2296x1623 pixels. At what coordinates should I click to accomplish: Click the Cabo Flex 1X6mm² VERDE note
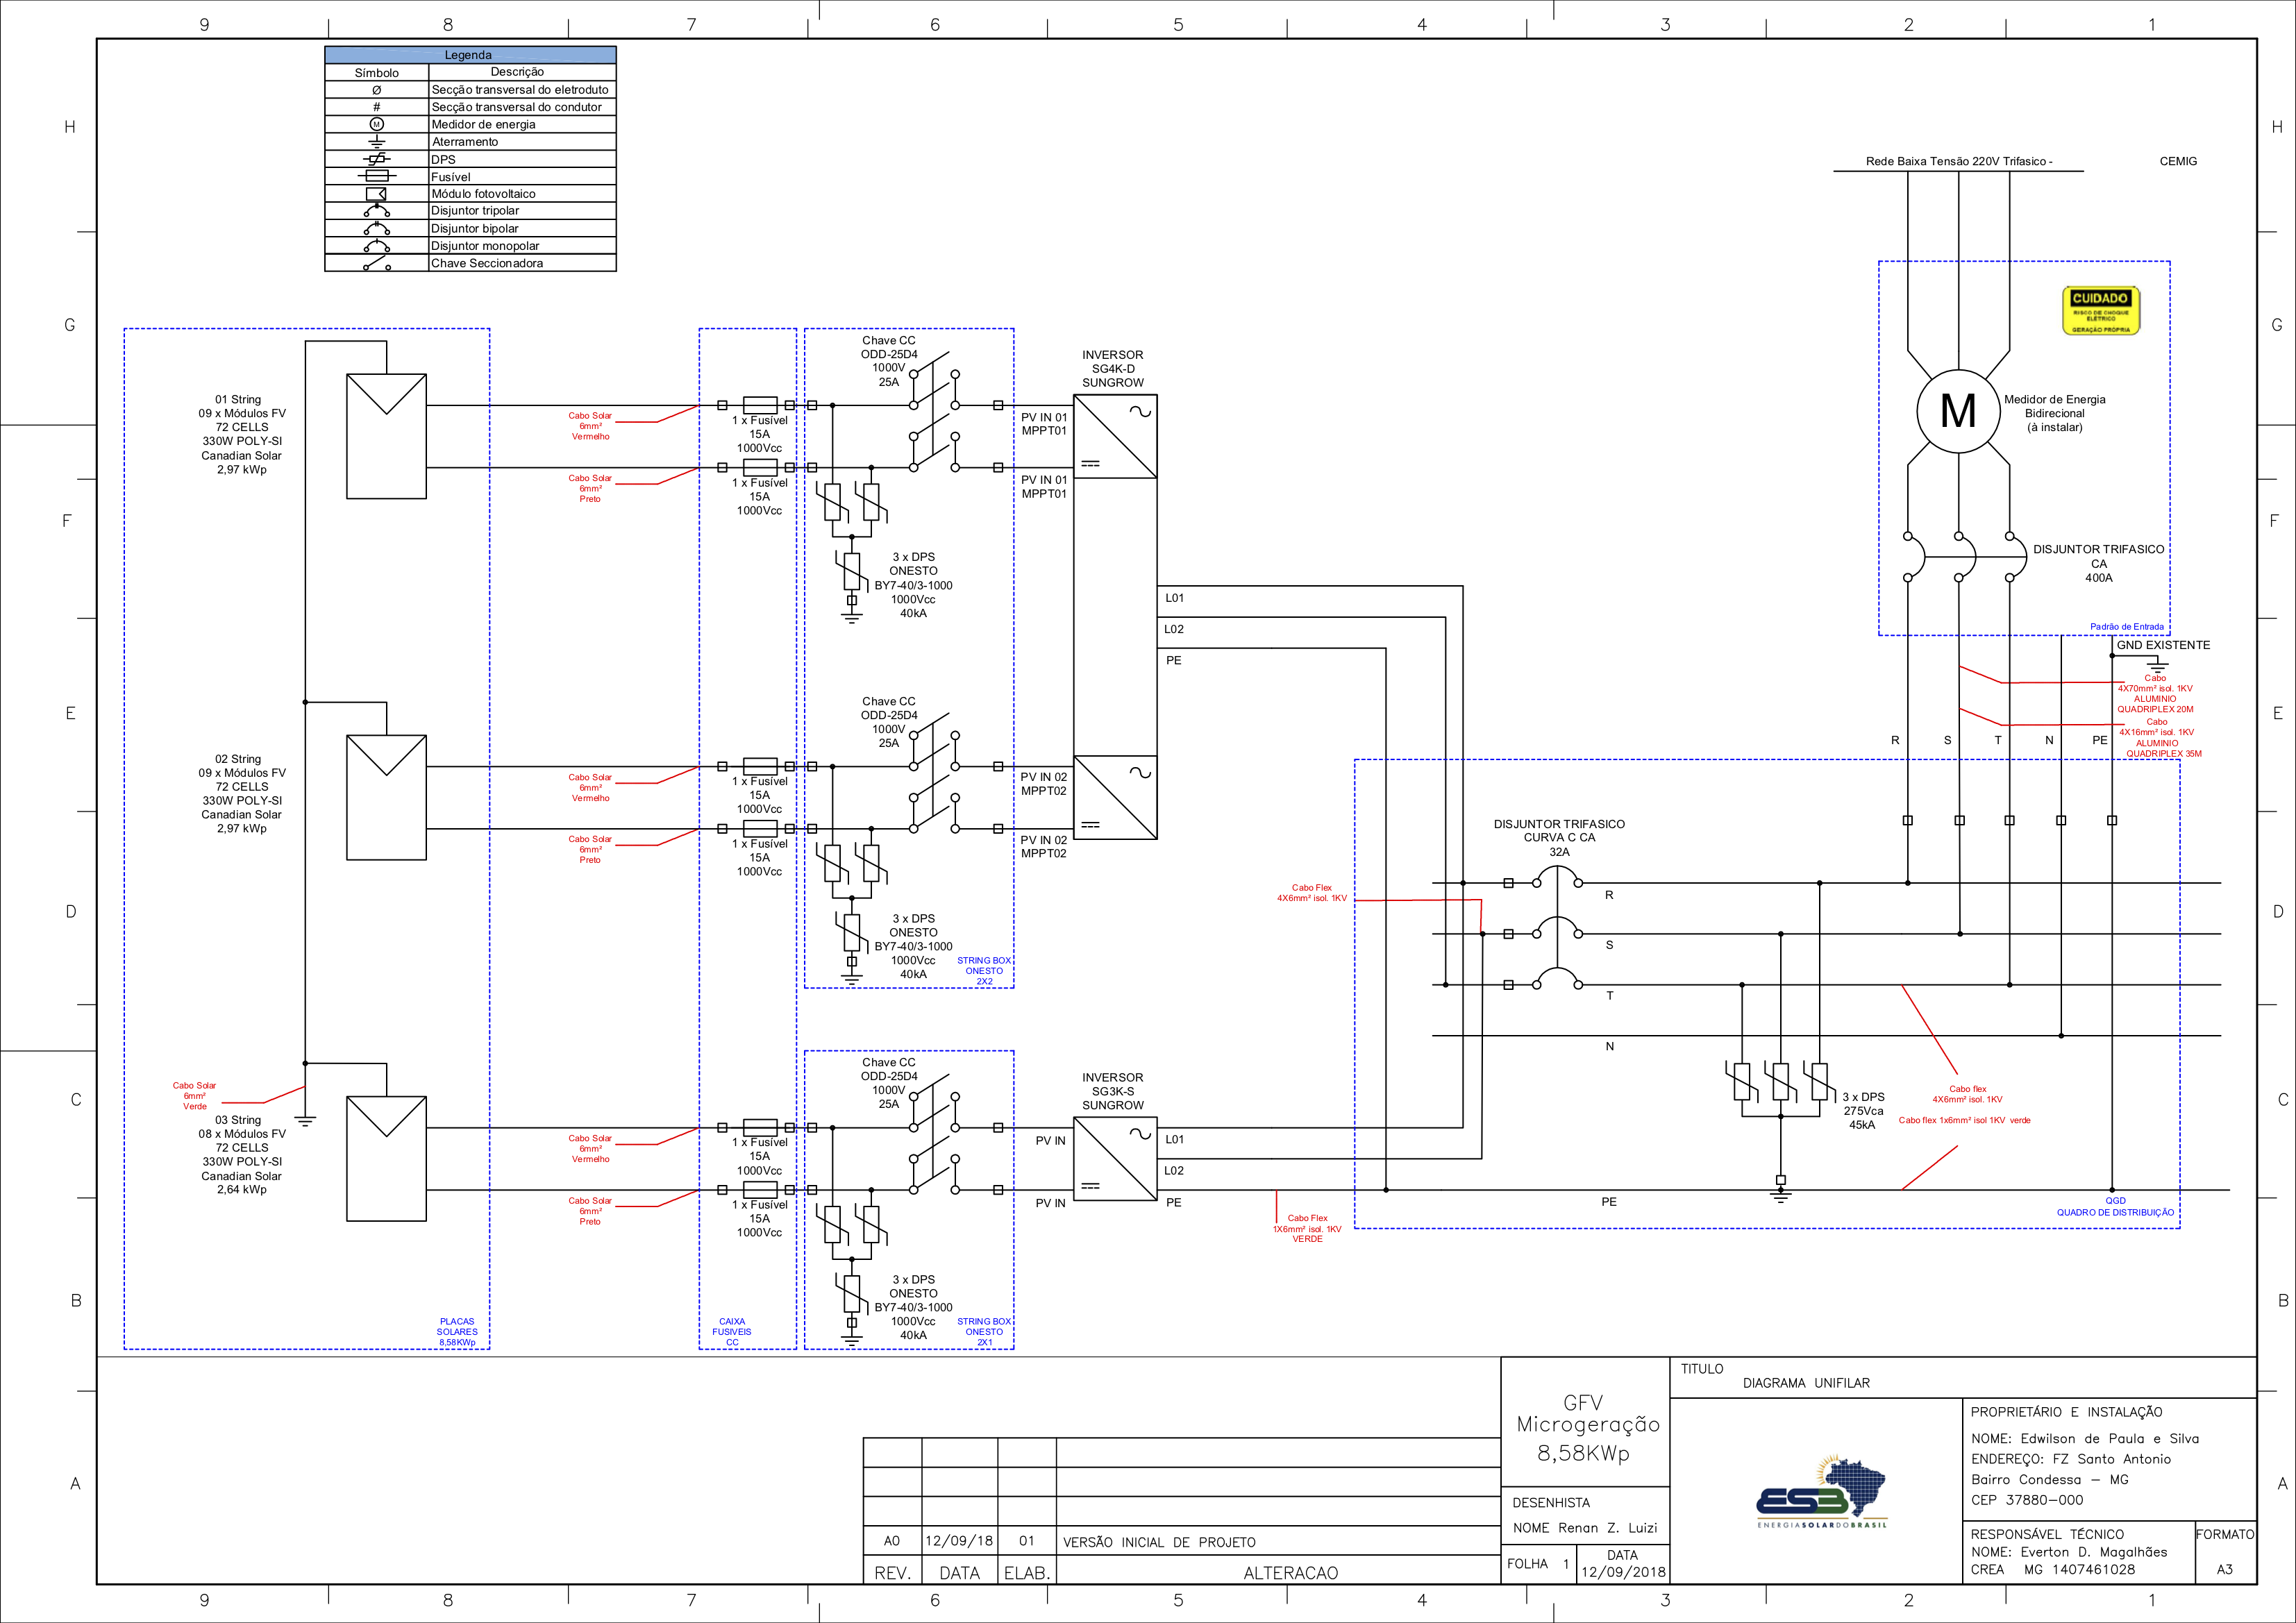(1307, 1228)
